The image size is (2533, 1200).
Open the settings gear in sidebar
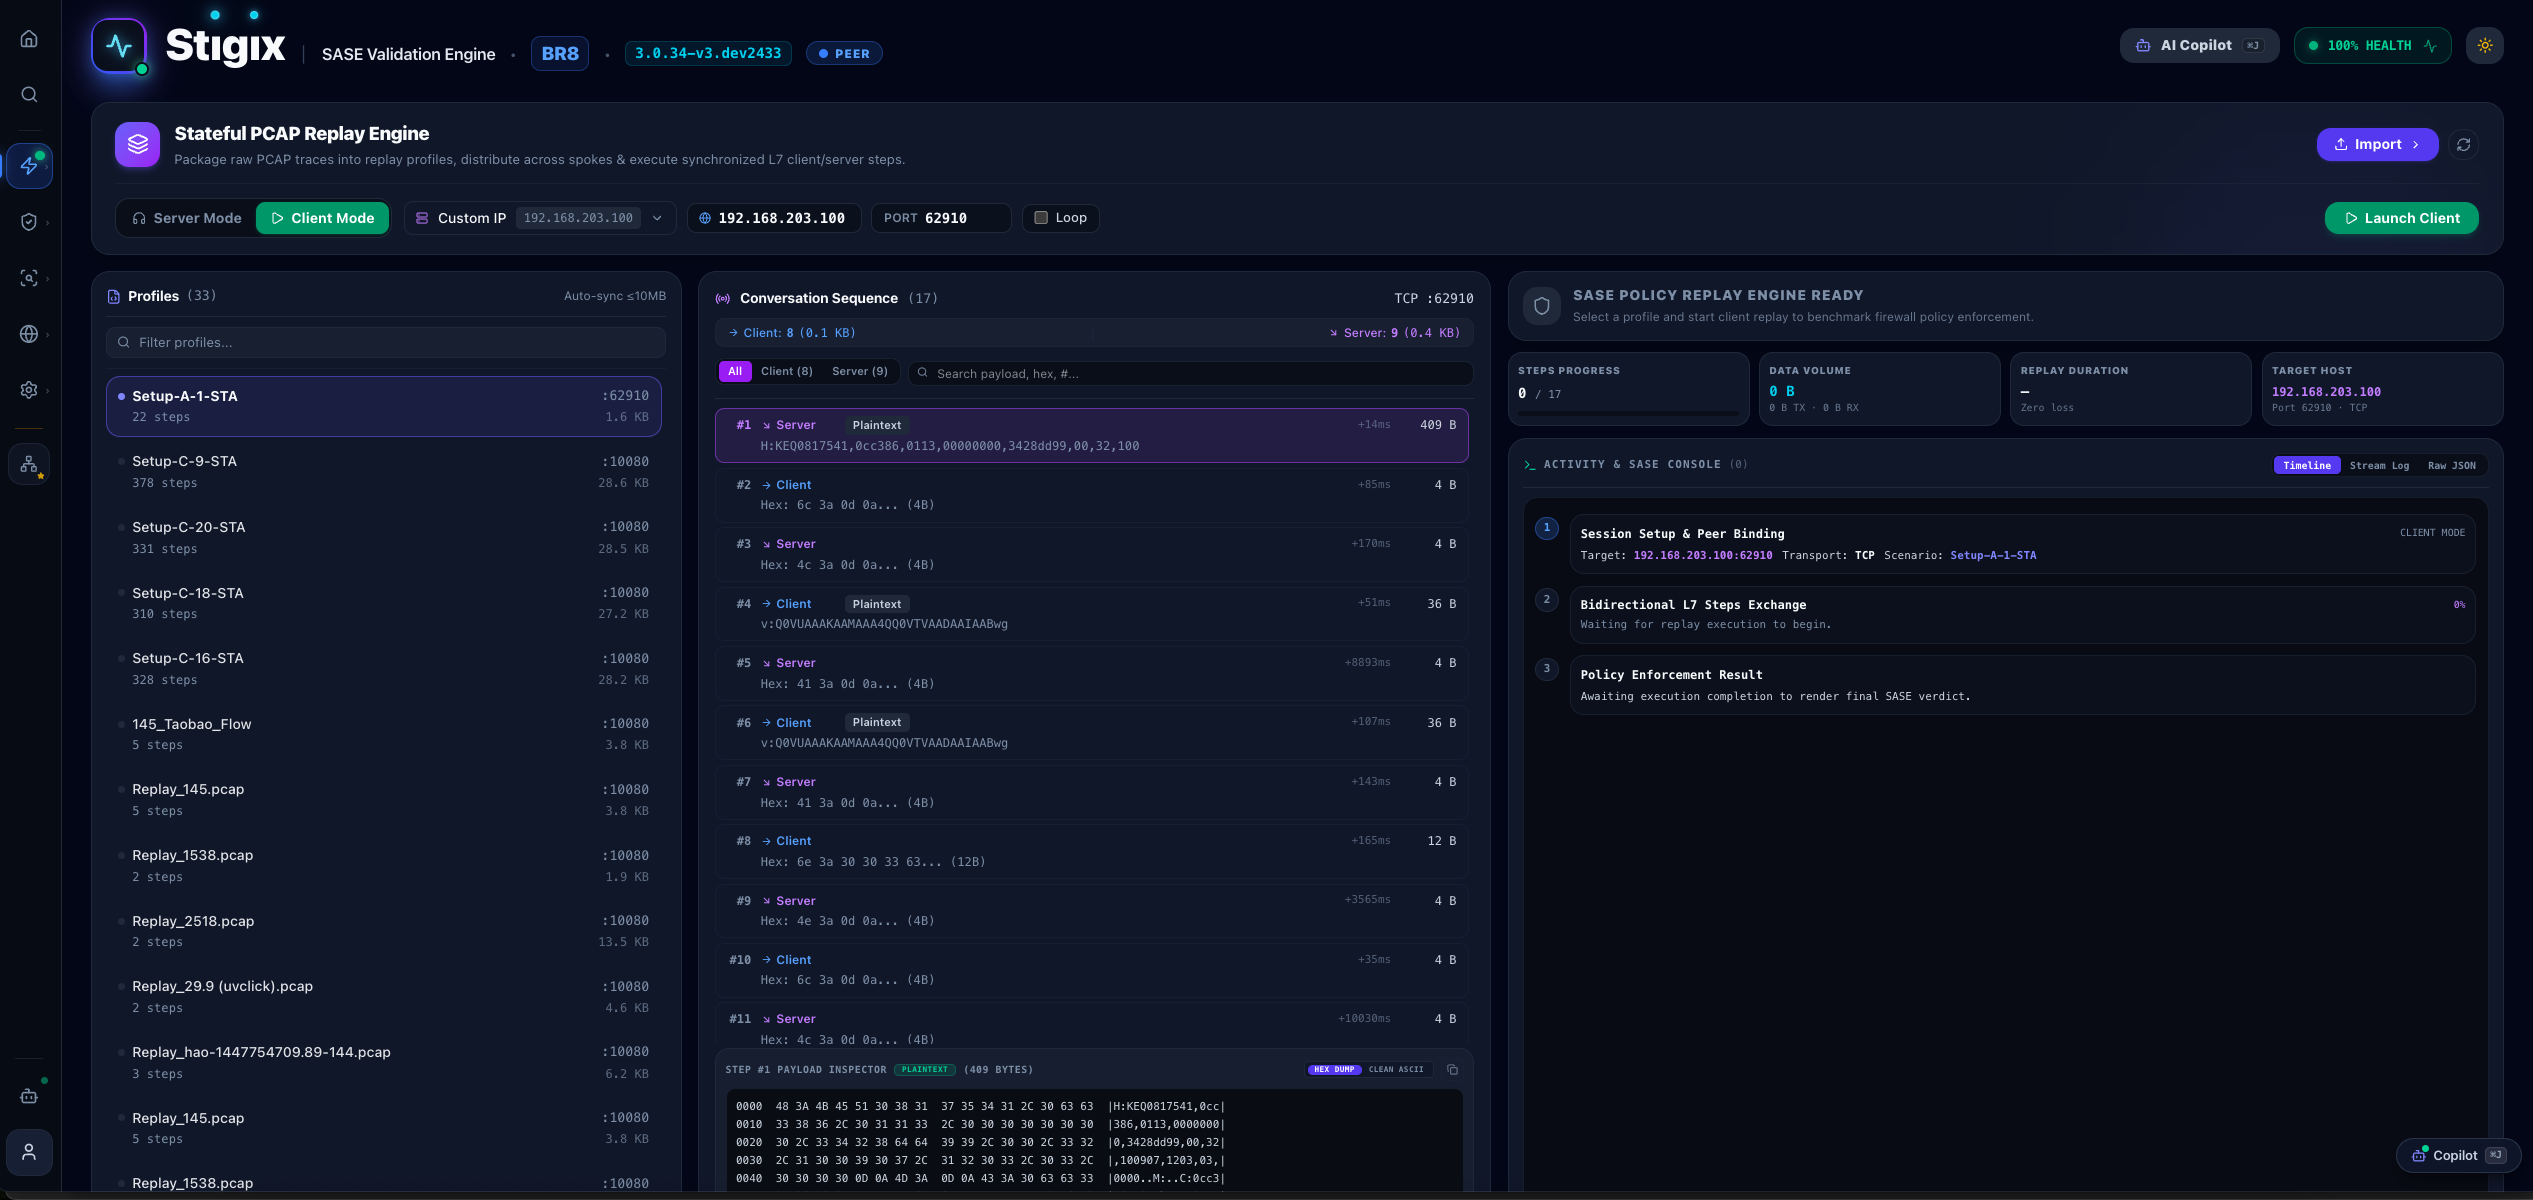[x=29, y=390]
